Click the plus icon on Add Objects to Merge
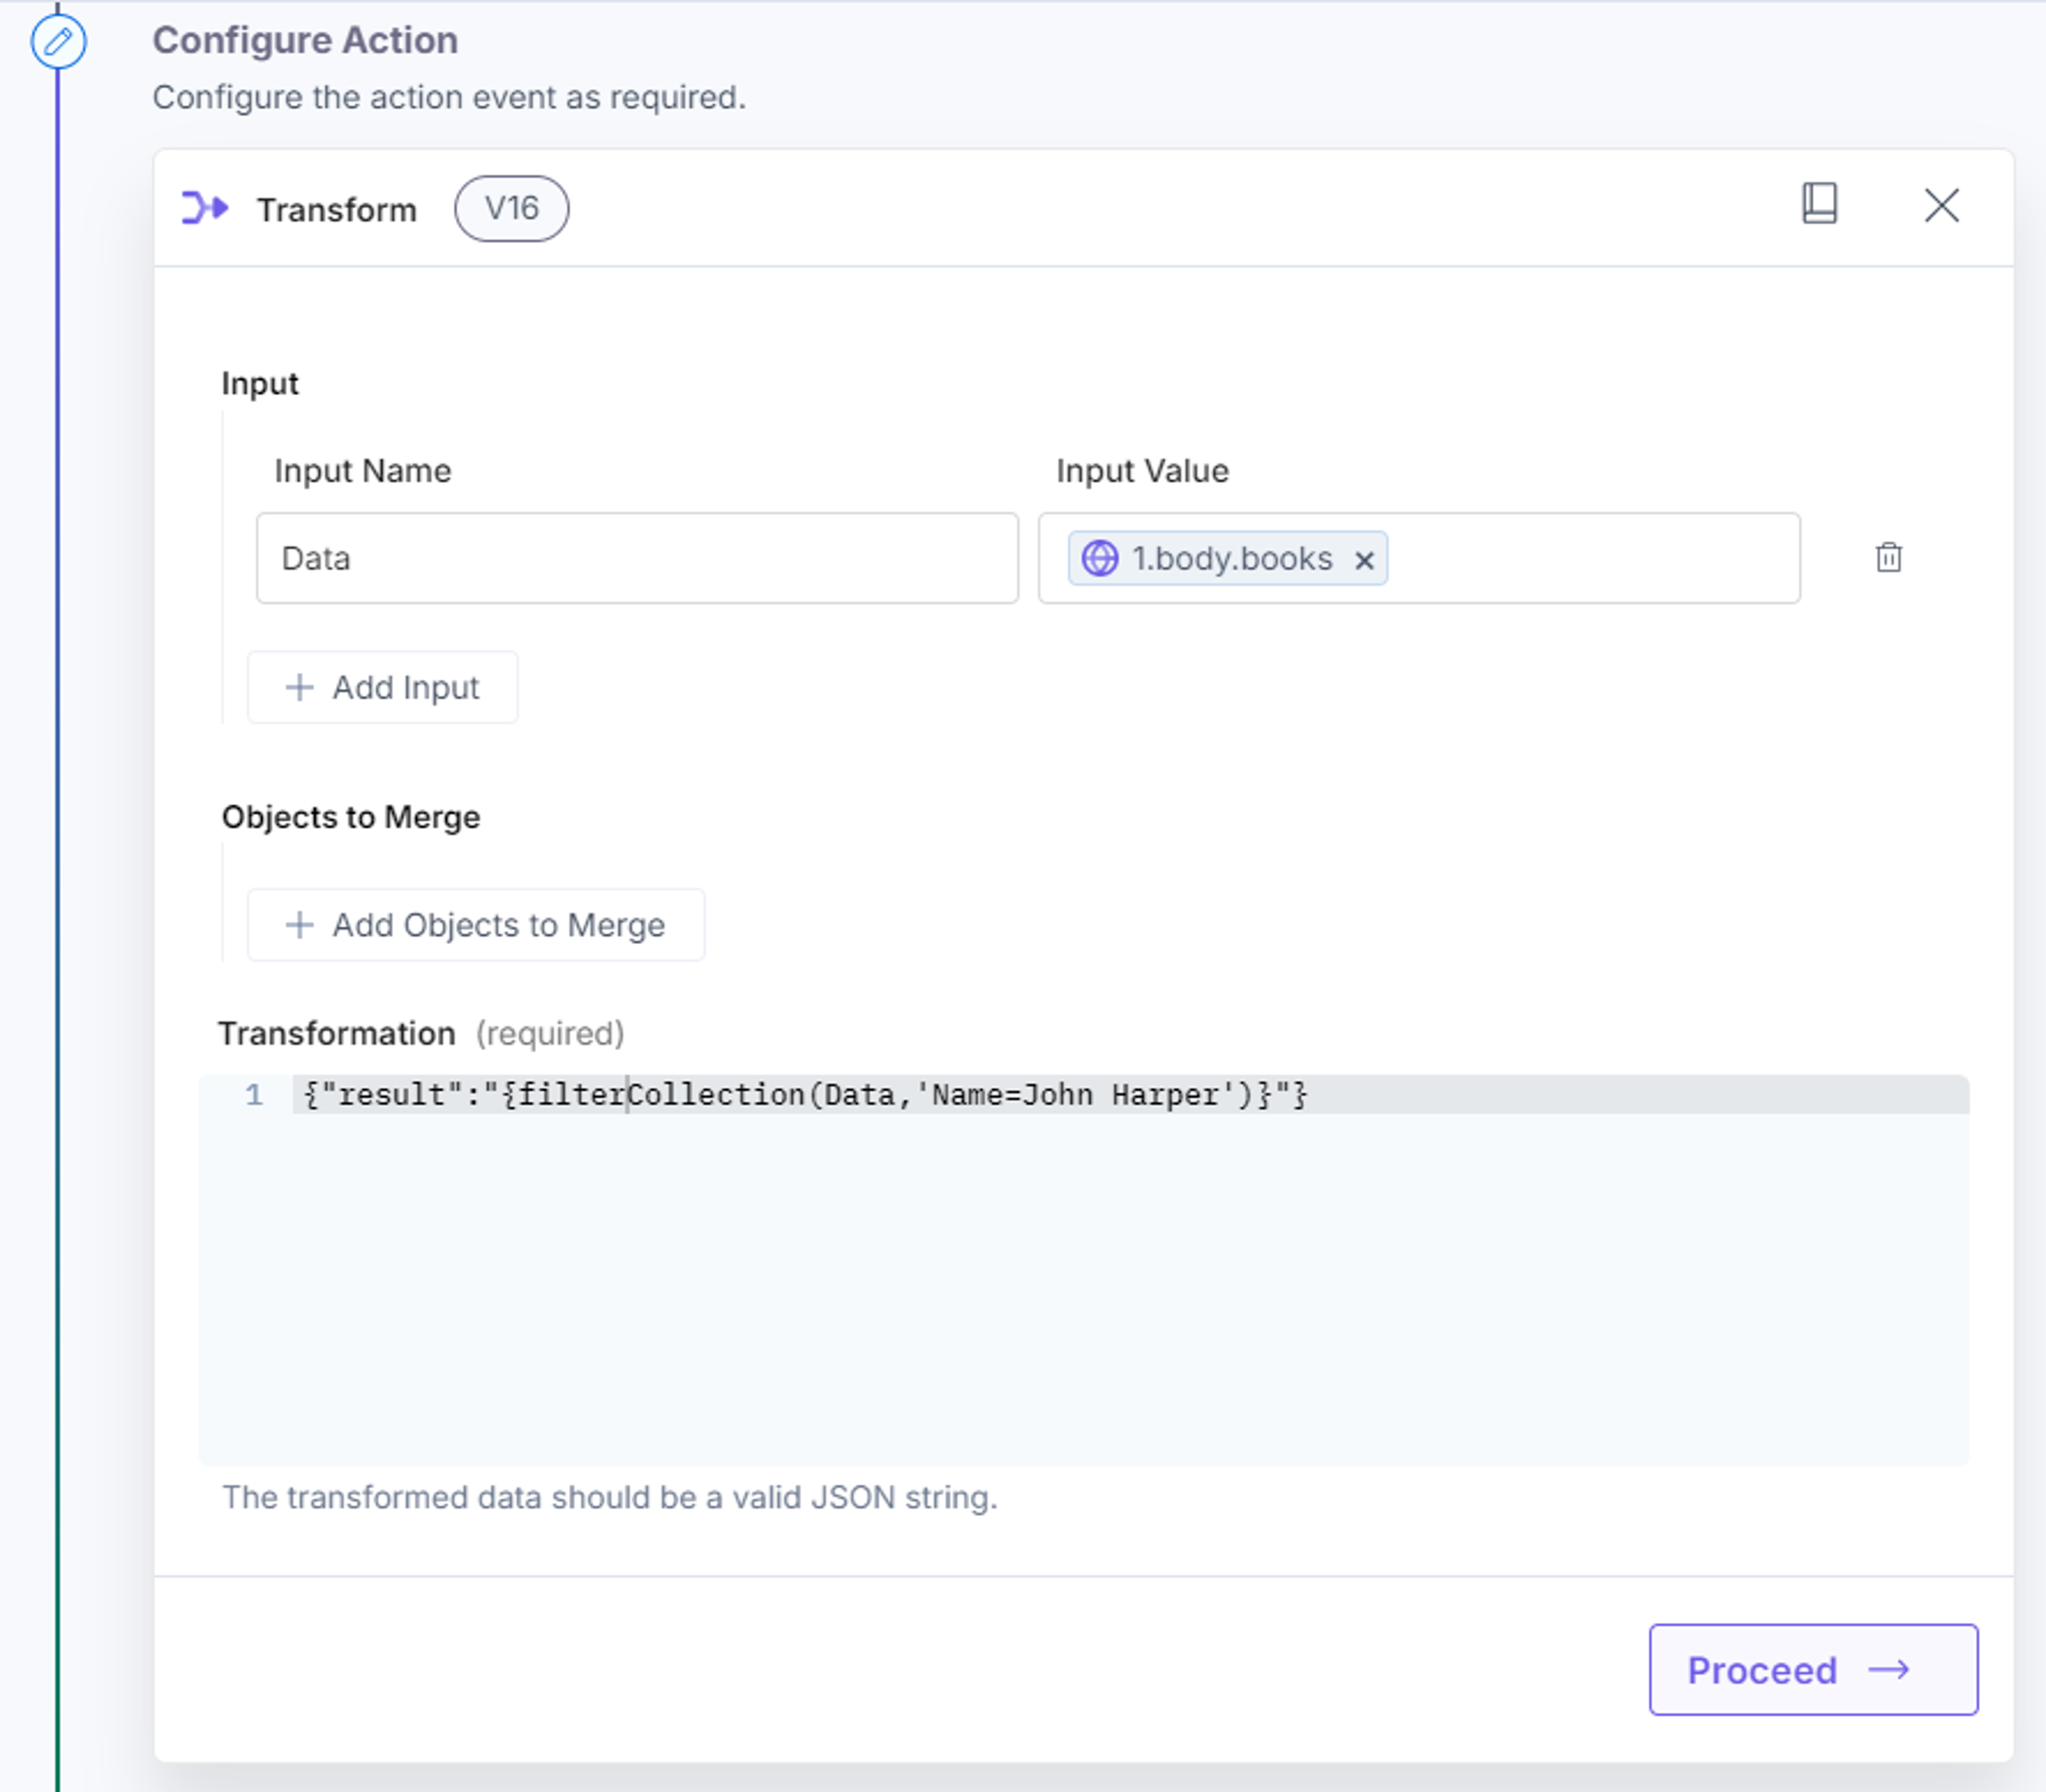This screenshot has height=1792, width=2046. (x=299, y=925)
